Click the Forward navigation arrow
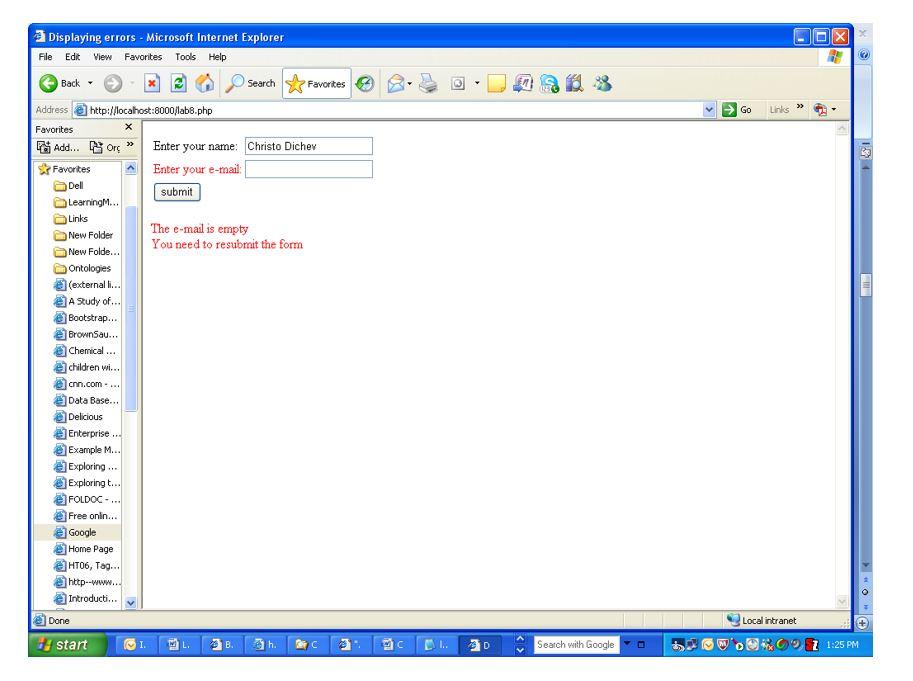The image size is (913, 681). 113,84
